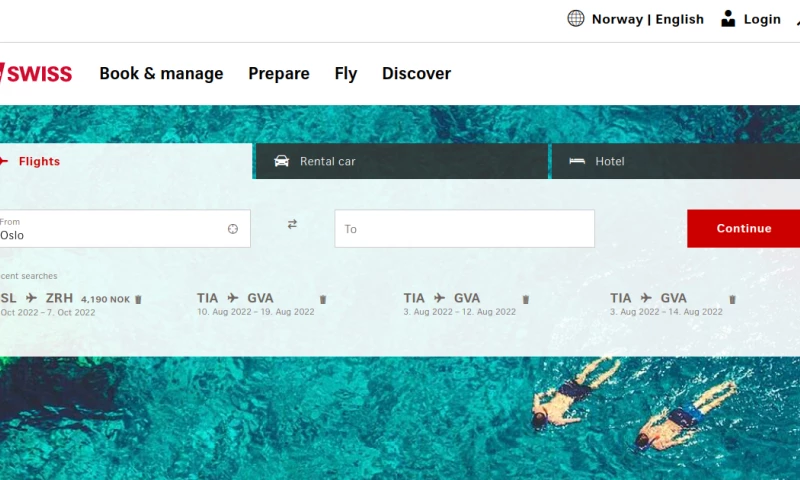Swap origin and destination arrows
The width and height of the screenshot is (800, 480).
tap(292, 224)
